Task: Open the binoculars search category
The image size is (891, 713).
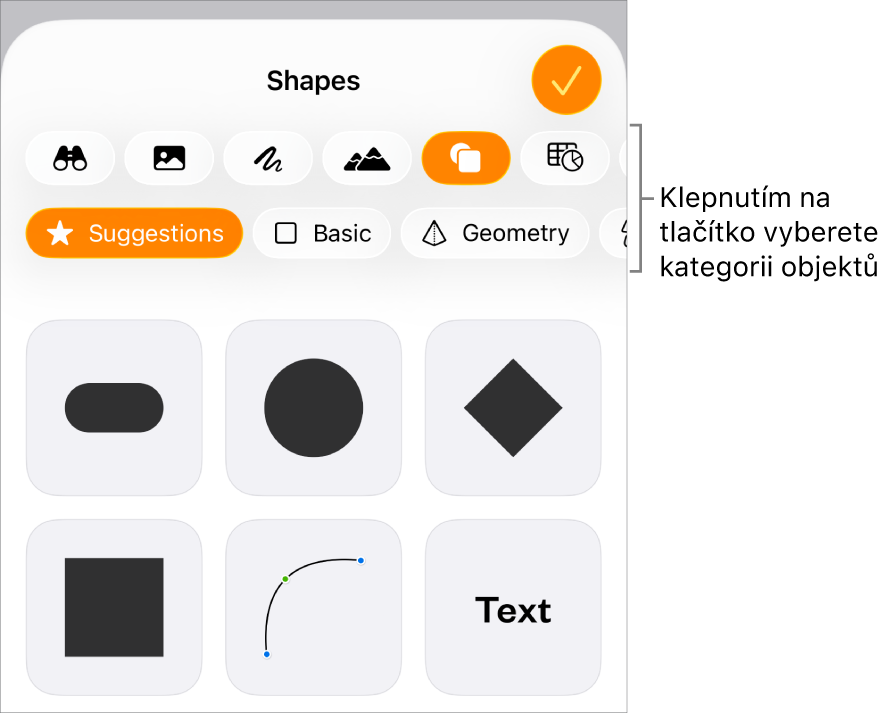Action: point(70,158)
